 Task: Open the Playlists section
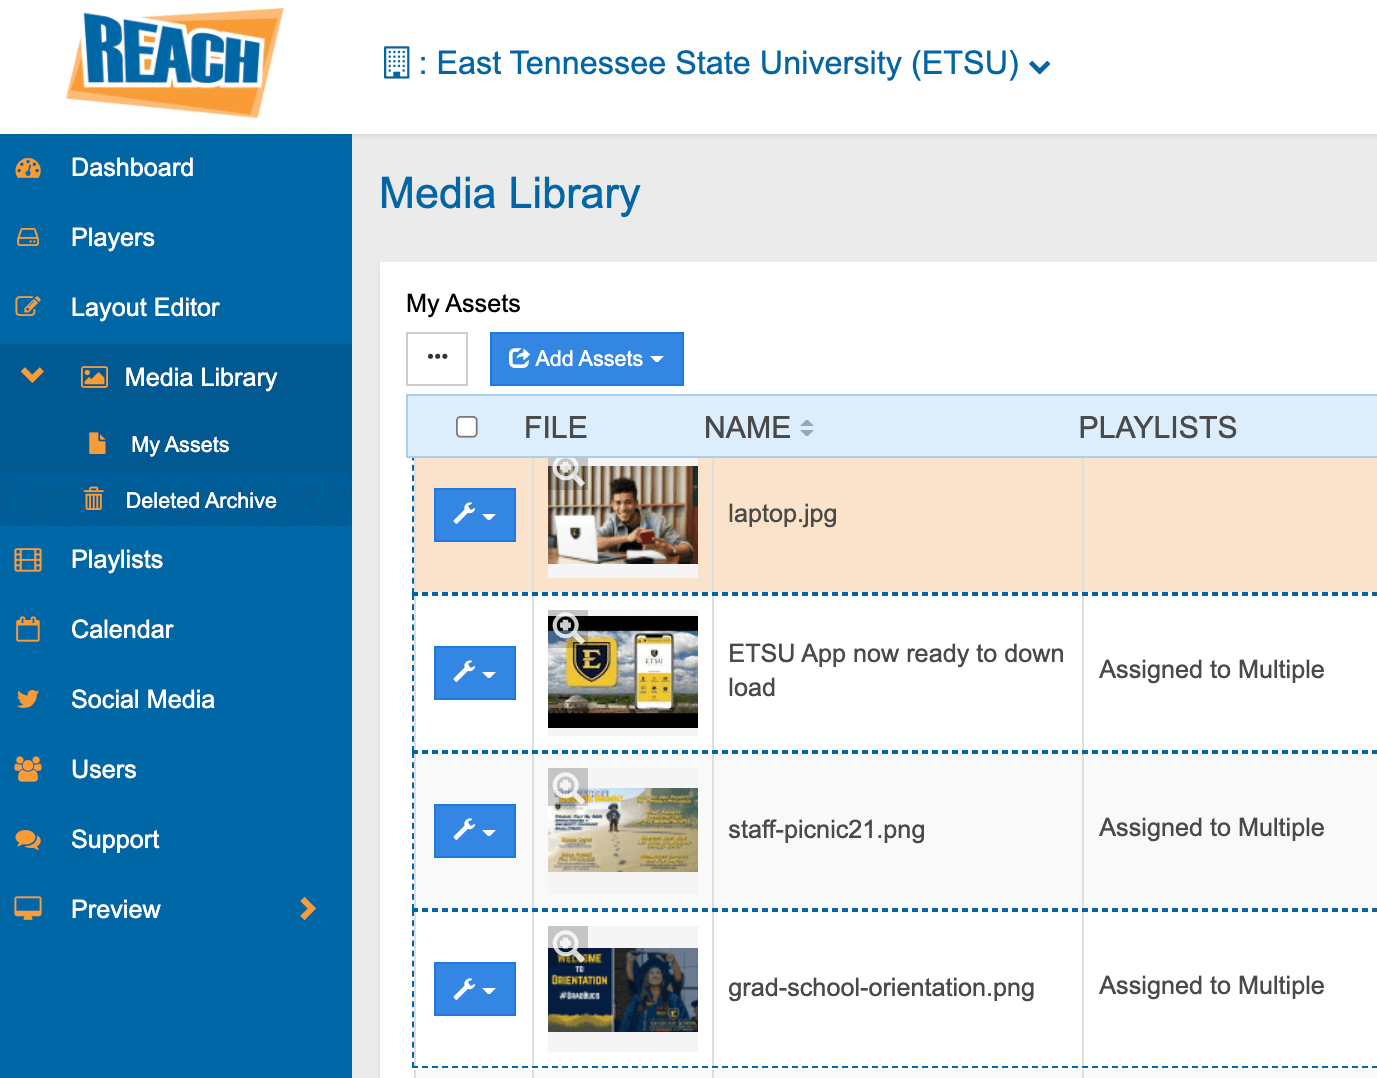click(x=116, y=559)
